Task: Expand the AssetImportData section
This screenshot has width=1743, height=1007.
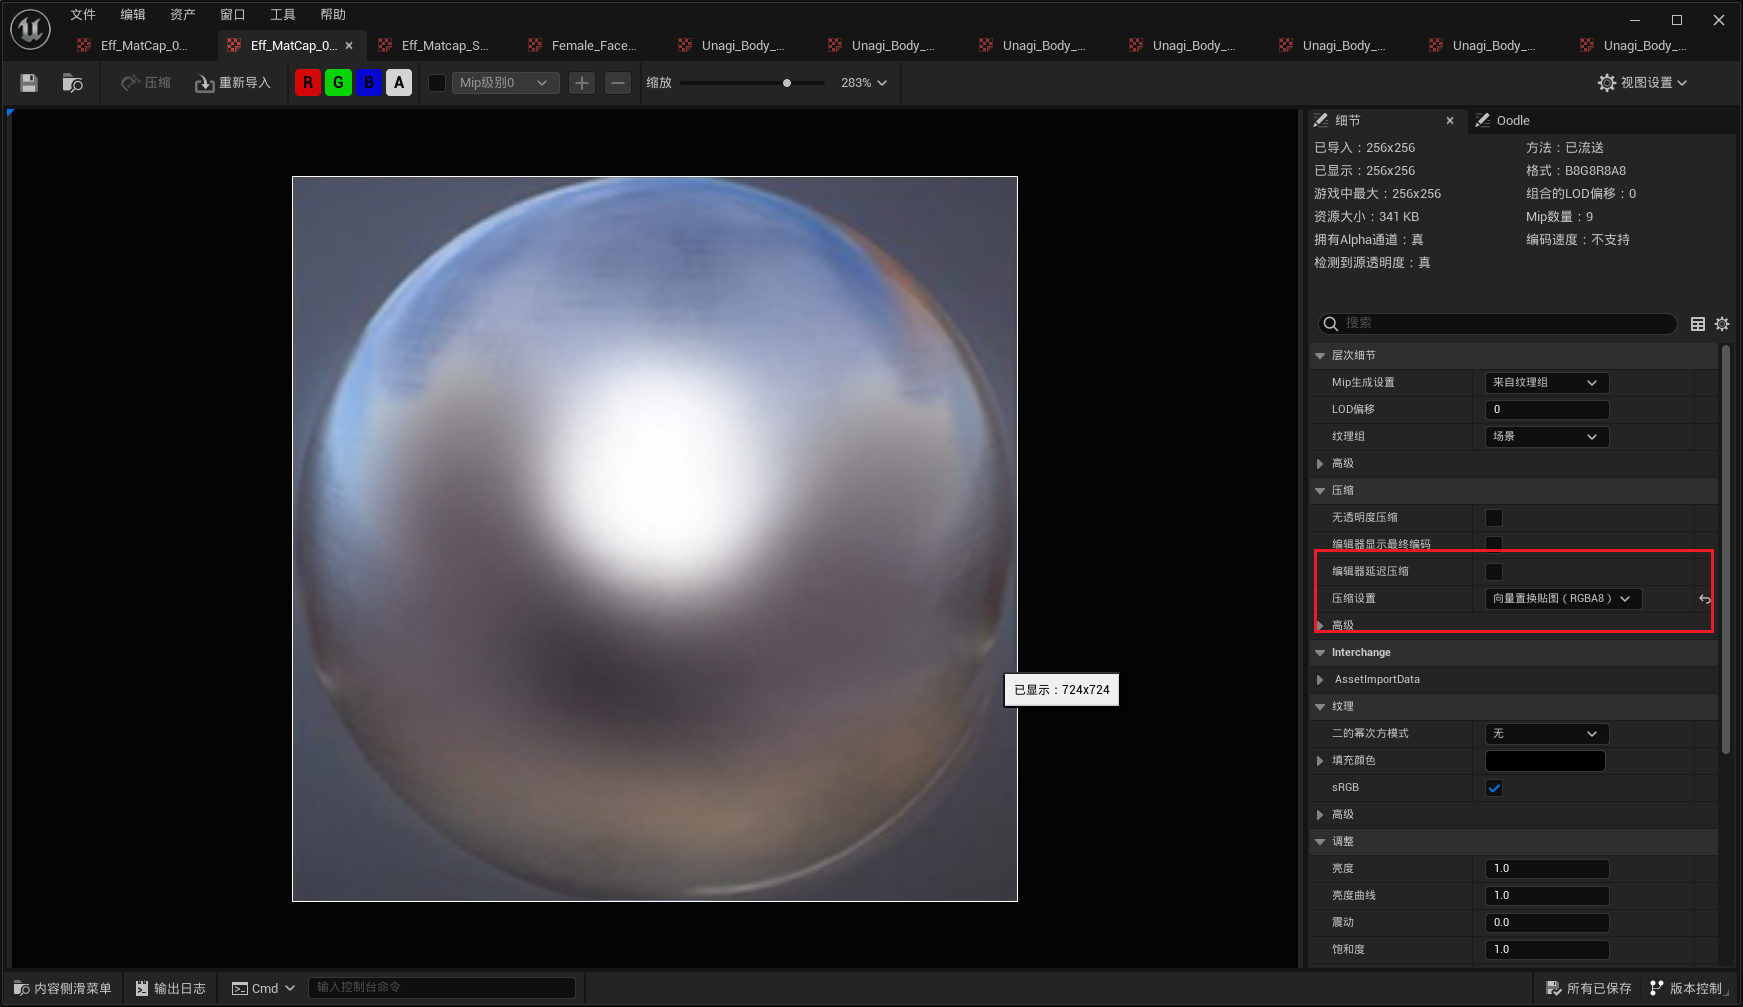Action: 1321,680
